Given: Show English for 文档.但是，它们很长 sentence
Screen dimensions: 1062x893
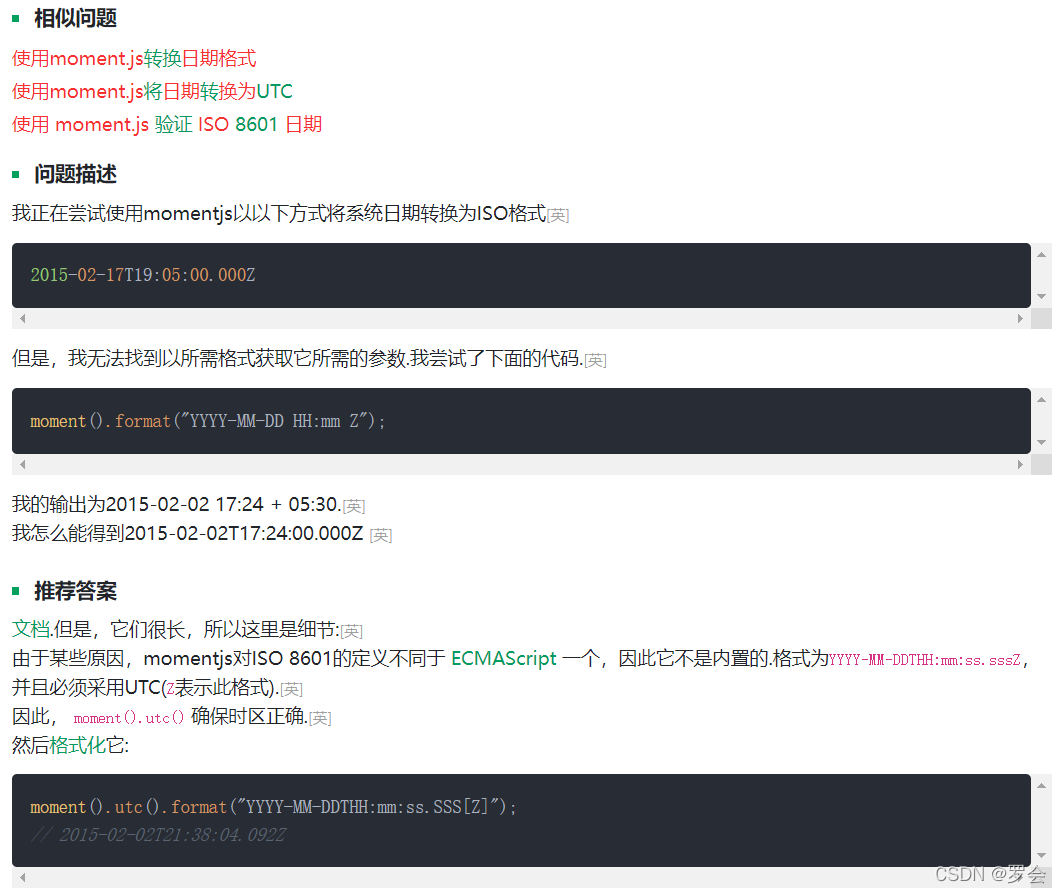Looking at the screenshot, I should tap(352, 631).
